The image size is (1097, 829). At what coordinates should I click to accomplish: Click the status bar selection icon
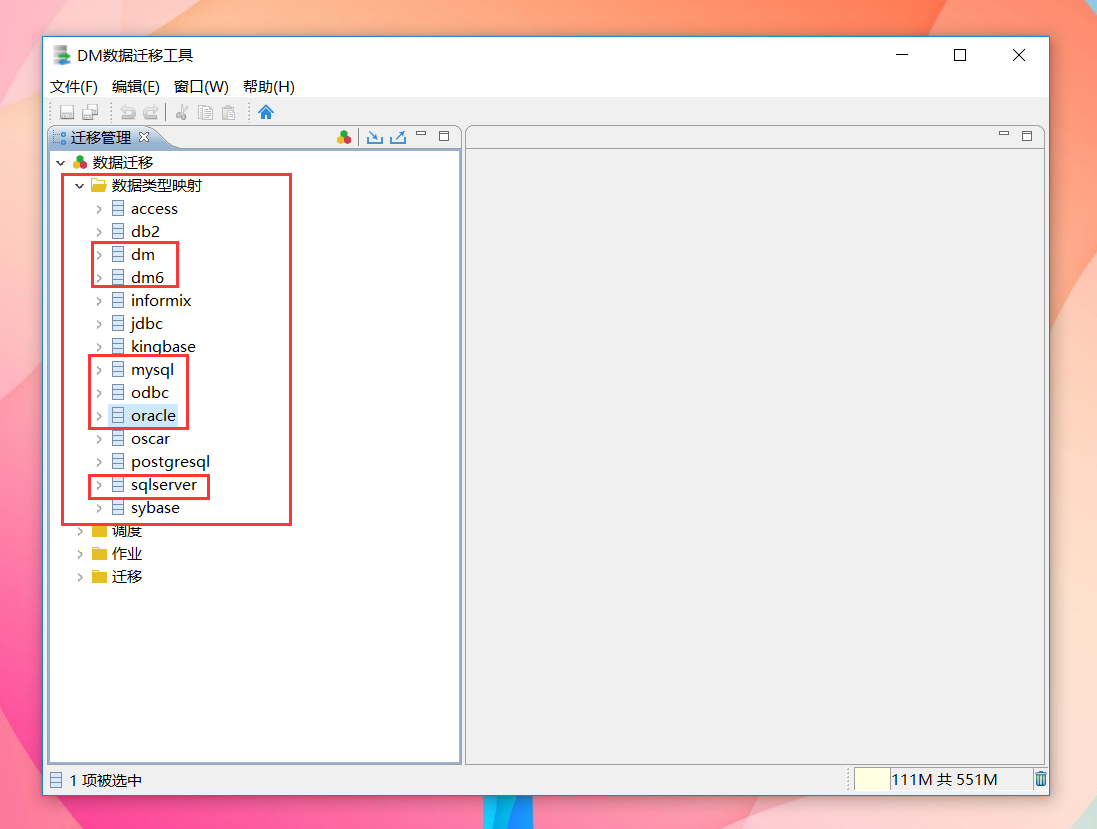pyautogui.click(x=56, y=780)
